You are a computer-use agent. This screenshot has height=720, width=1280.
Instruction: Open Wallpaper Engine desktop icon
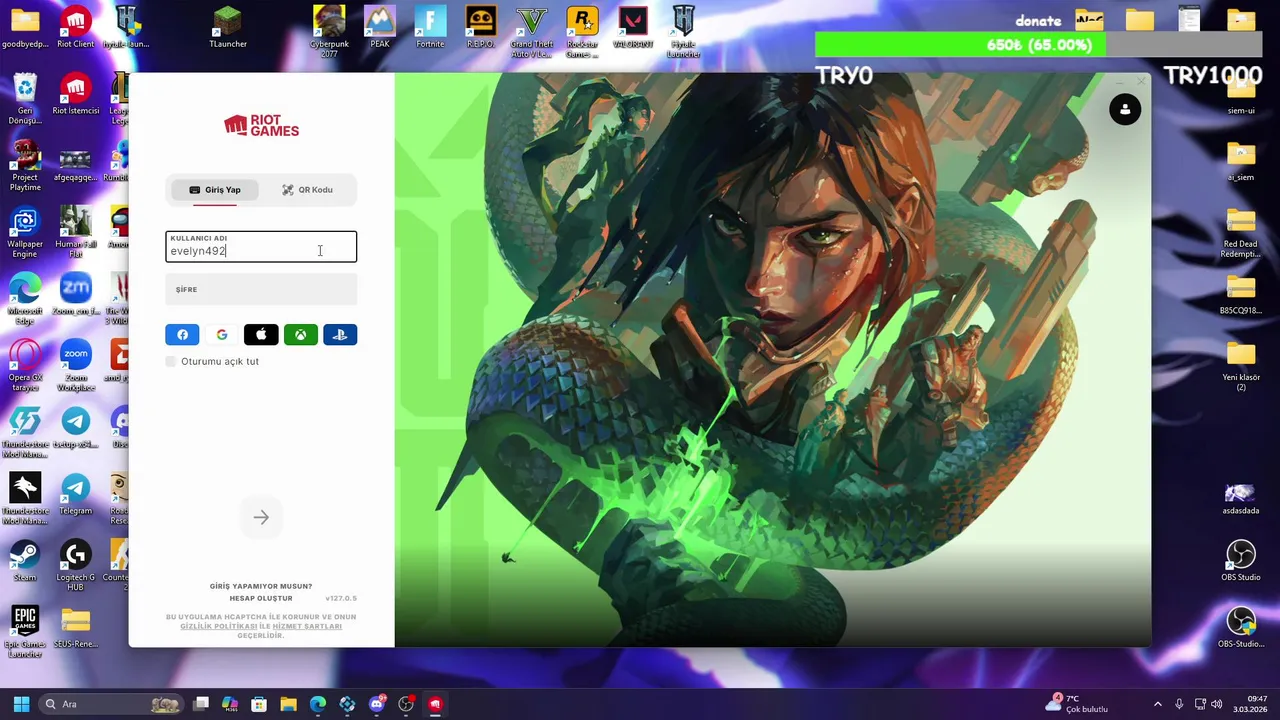[x=25, y=232]
